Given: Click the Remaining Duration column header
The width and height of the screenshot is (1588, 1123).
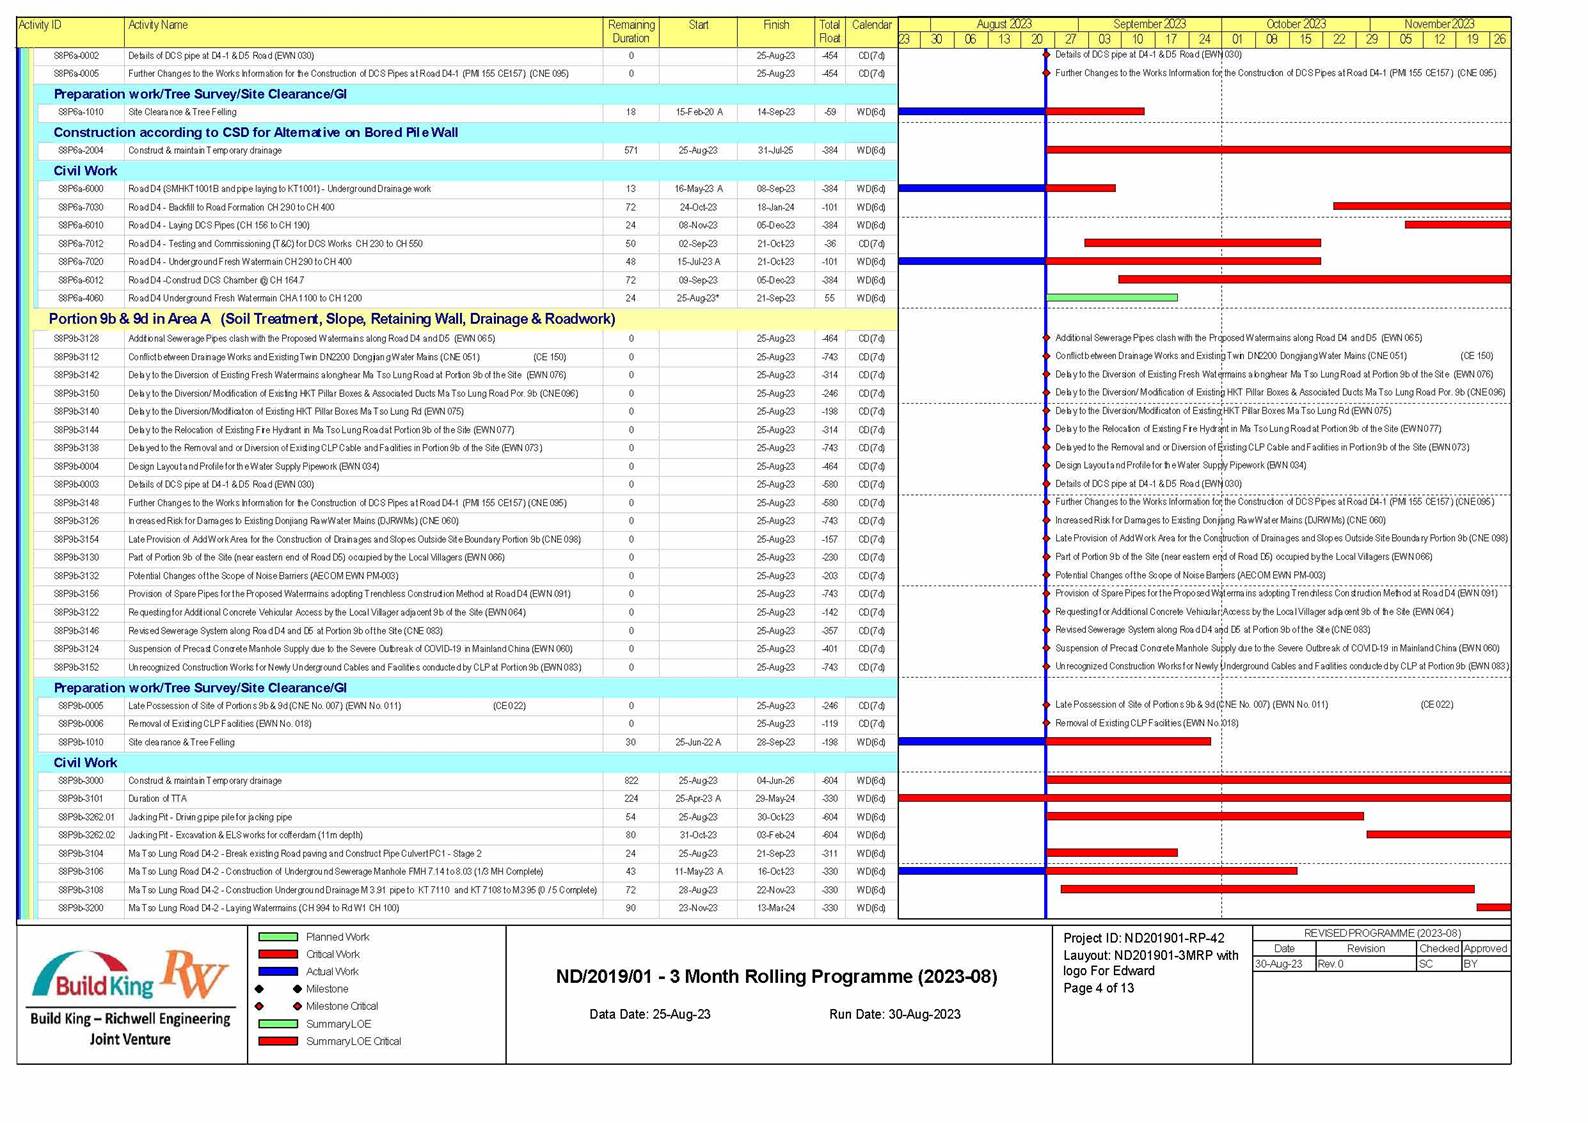Looking at the screenshot, I should 631,32.
